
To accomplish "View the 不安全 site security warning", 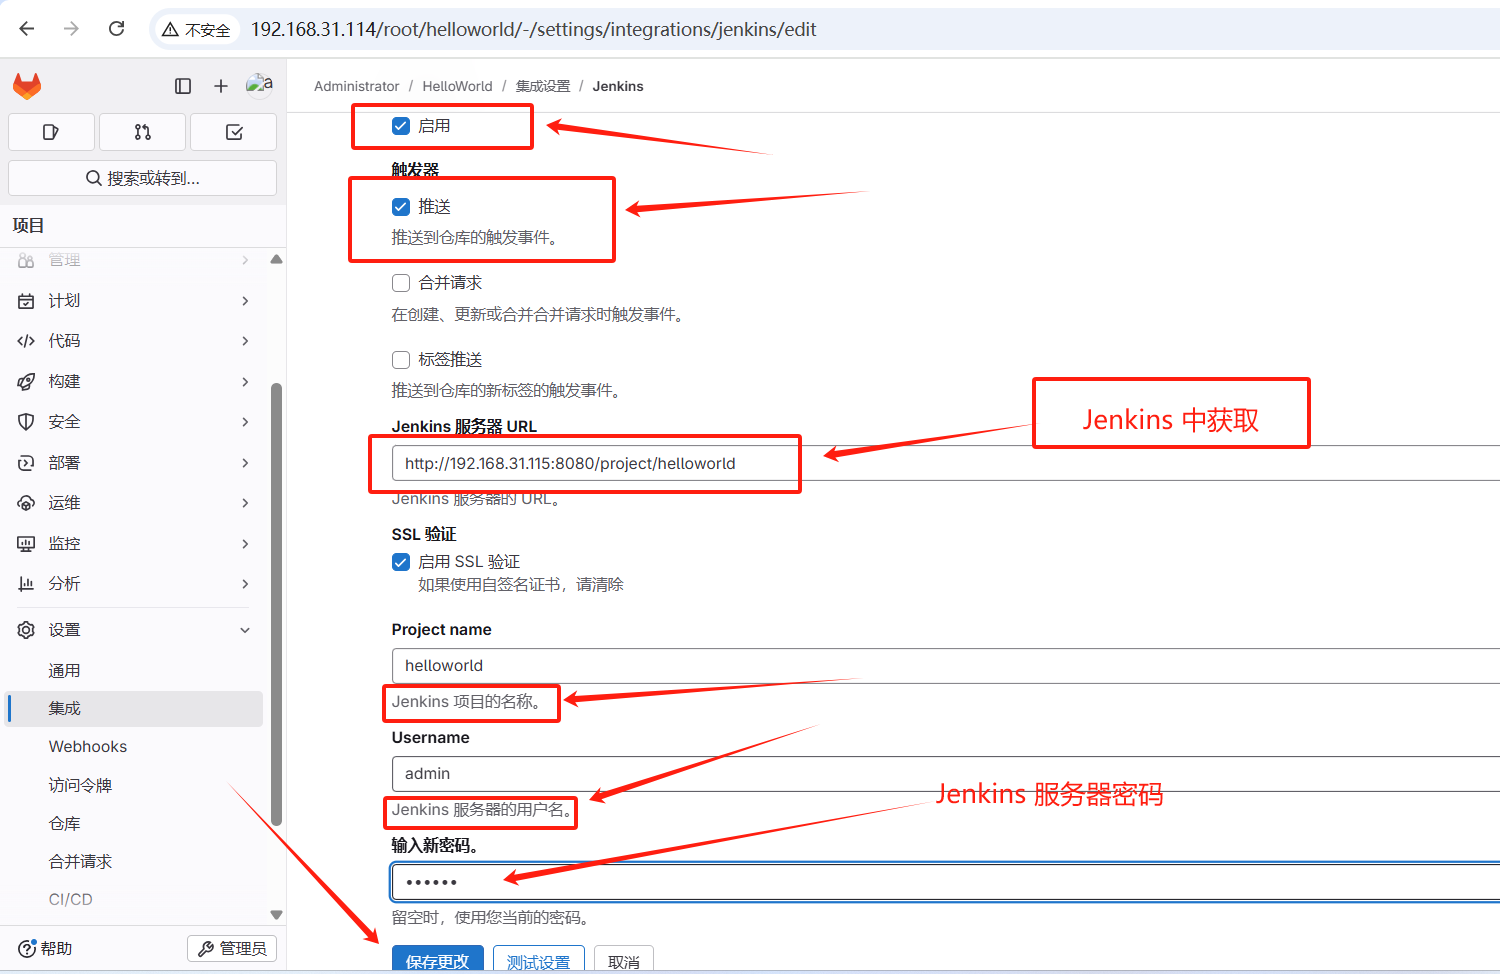I will point(196,30).
